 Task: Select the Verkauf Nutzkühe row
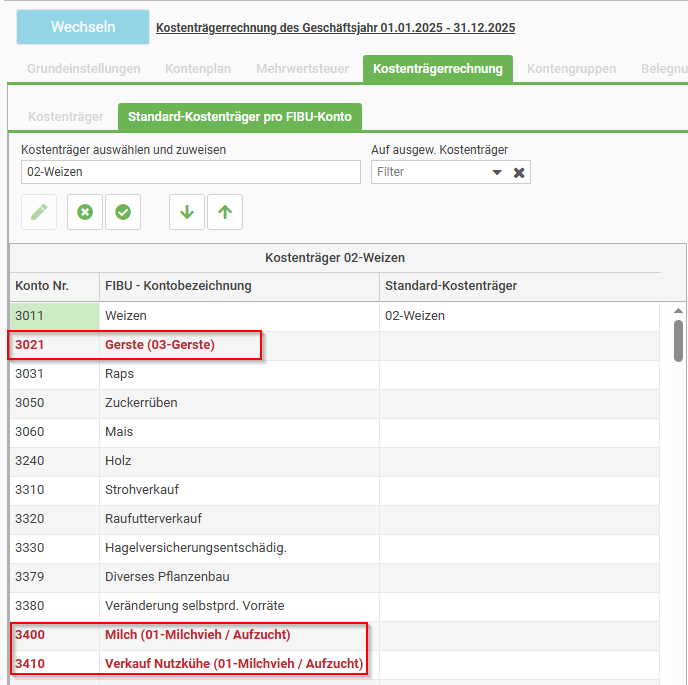pyautogui.click(x=335, y=663)
